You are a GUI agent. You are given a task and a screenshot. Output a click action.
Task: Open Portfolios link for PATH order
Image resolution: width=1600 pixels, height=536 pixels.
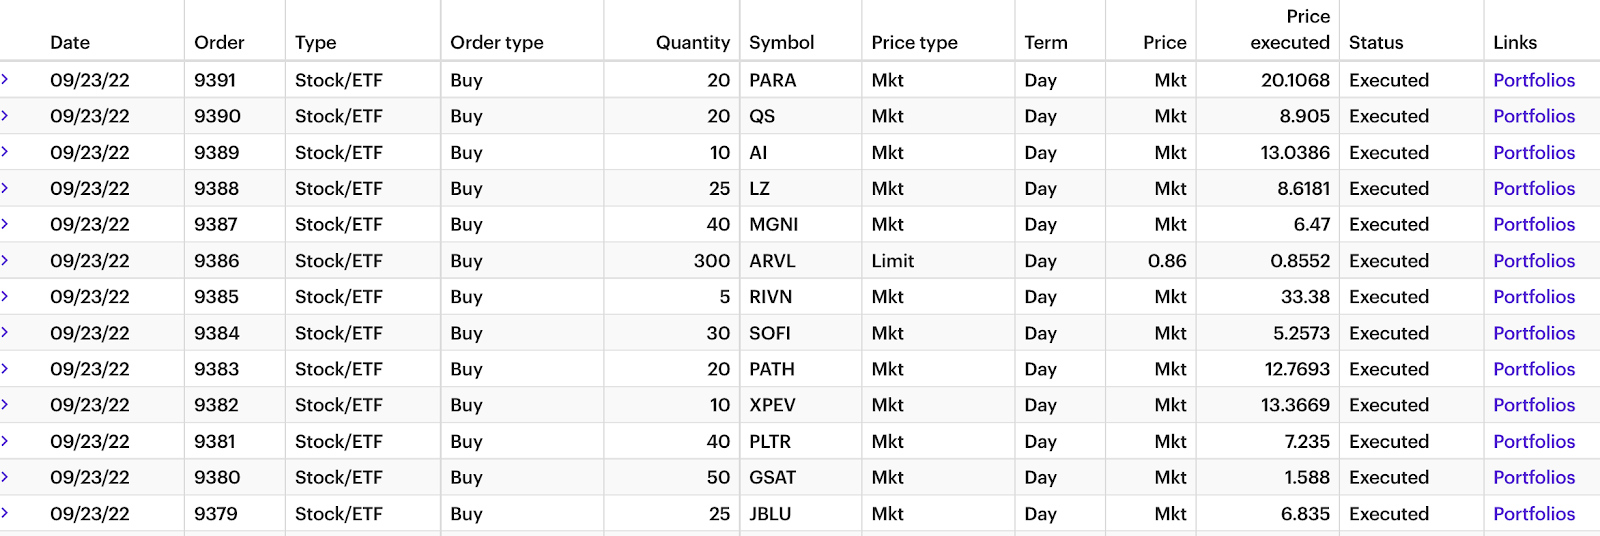[x=1534, y=369]
